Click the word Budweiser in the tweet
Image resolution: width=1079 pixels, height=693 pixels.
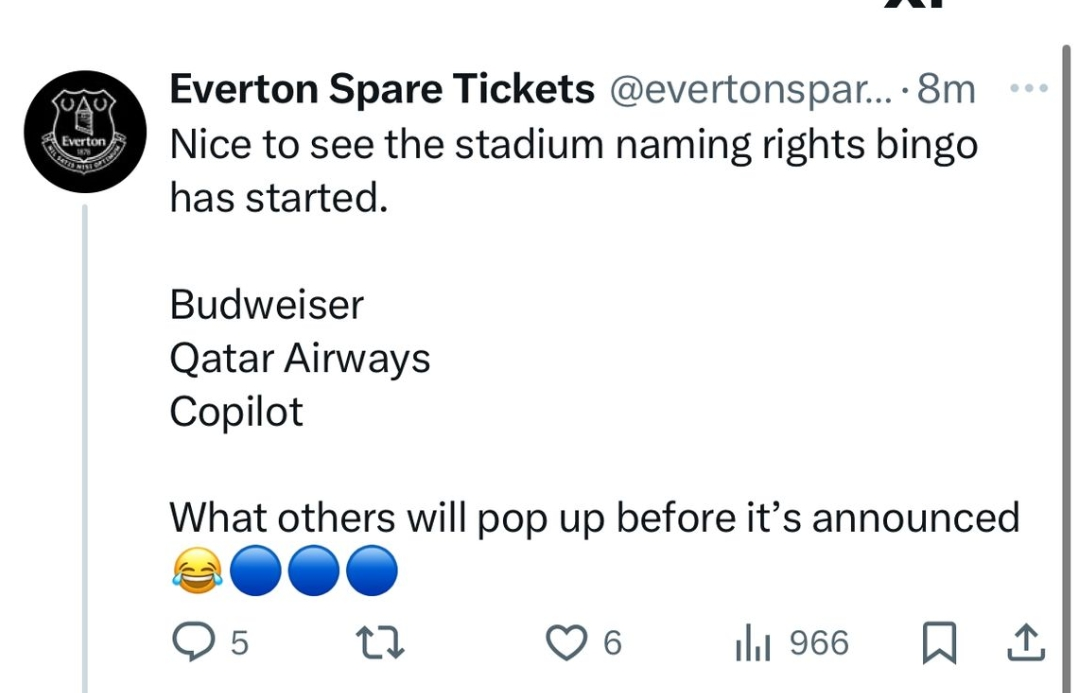[266, 305]
